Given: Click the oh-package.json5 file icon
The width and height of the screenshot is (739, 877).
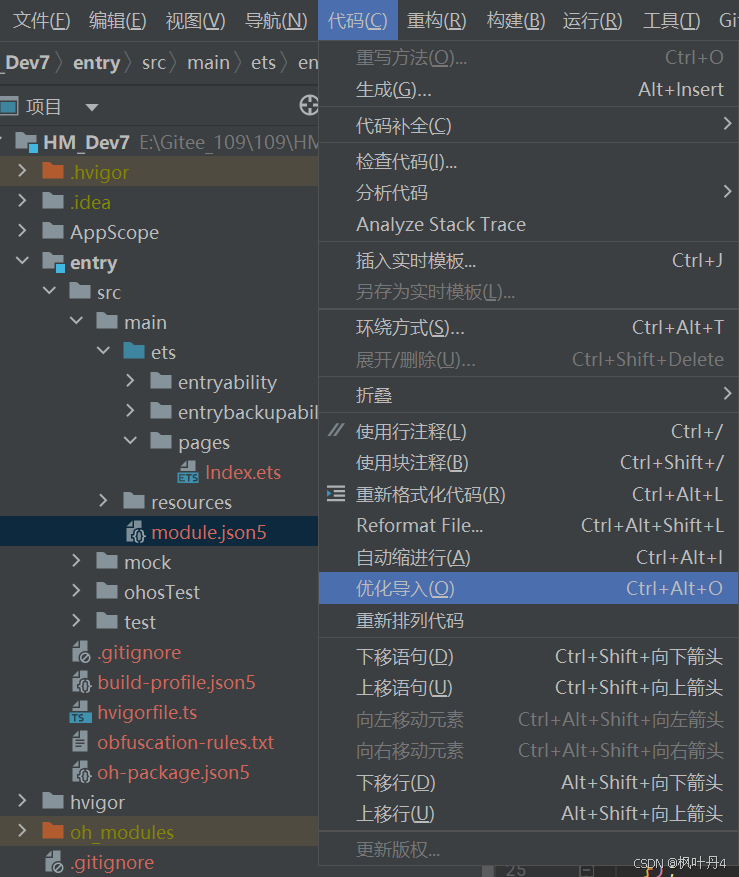Looking at the screenshot, I should point(82,772).
